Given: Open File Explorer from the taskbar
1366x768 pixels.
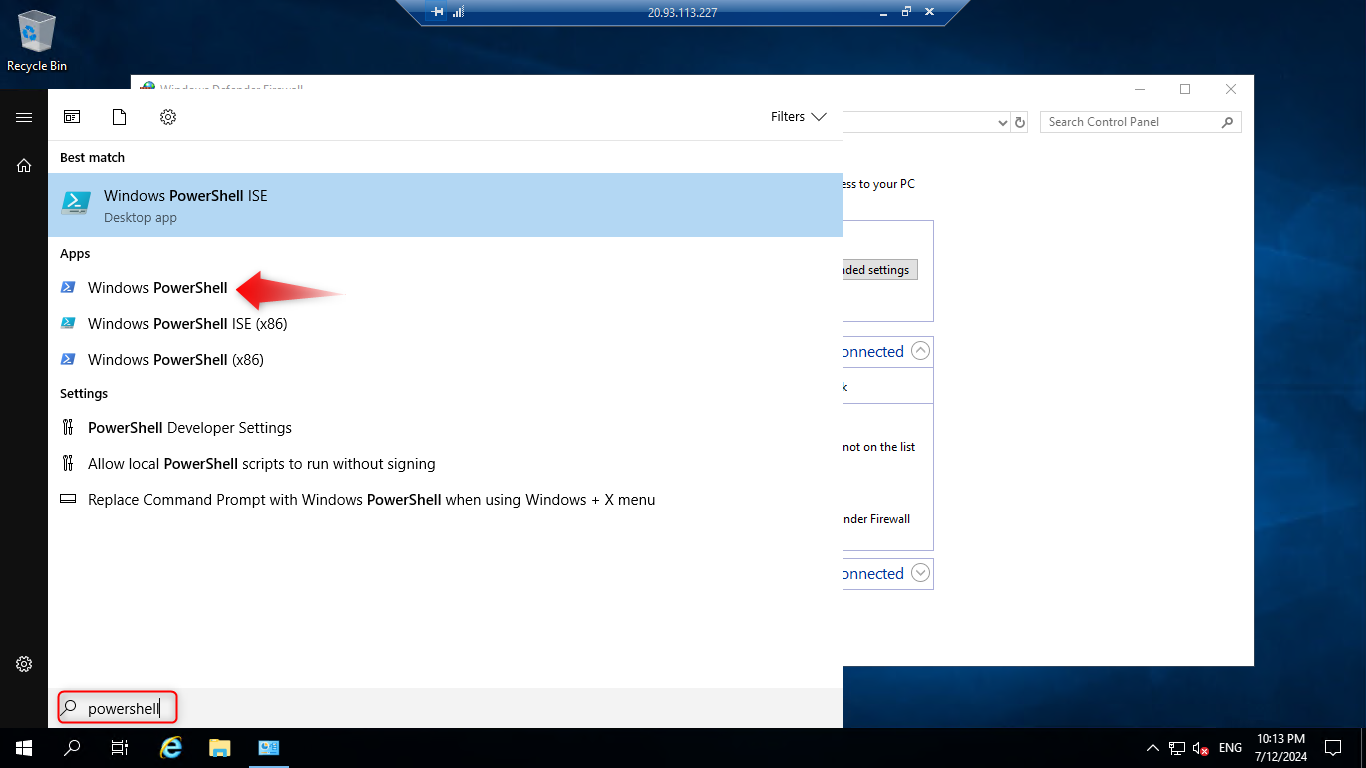Looking at the screenshot, I should coord(220,748).
